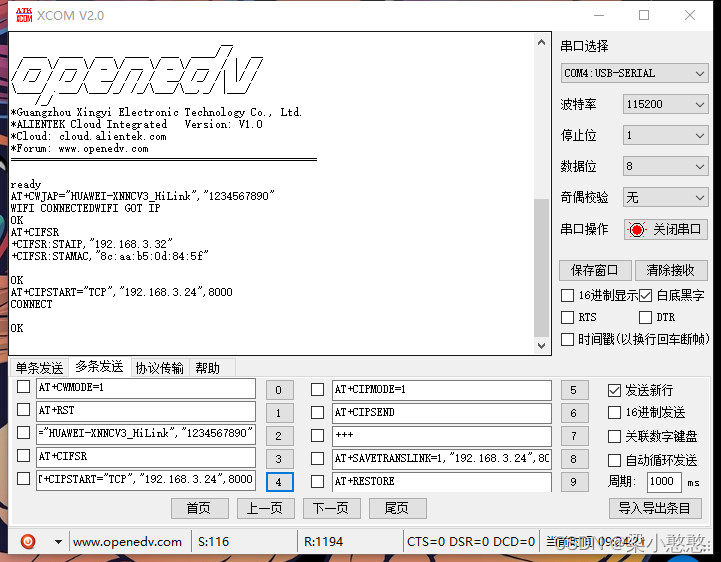Click the status bar dropdown arrow icon
This screenshot has height=562, width=721.
(x=58, y=542)
